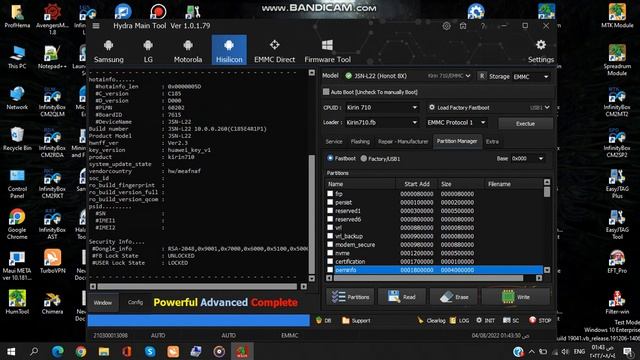Click the STOP icon

click(533, 320)
